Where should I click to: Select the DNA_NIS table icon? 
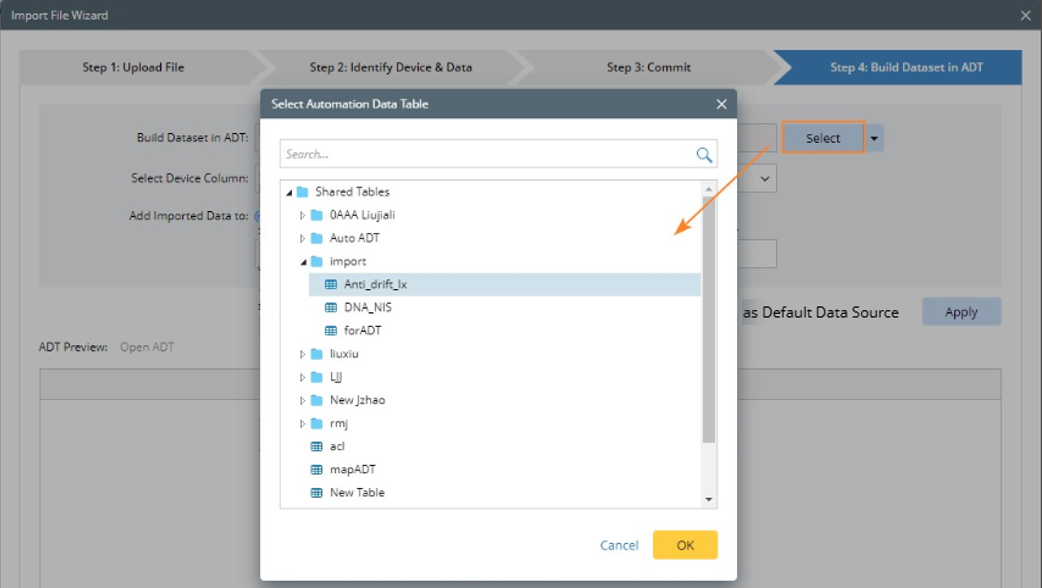(x=331, y=307)
